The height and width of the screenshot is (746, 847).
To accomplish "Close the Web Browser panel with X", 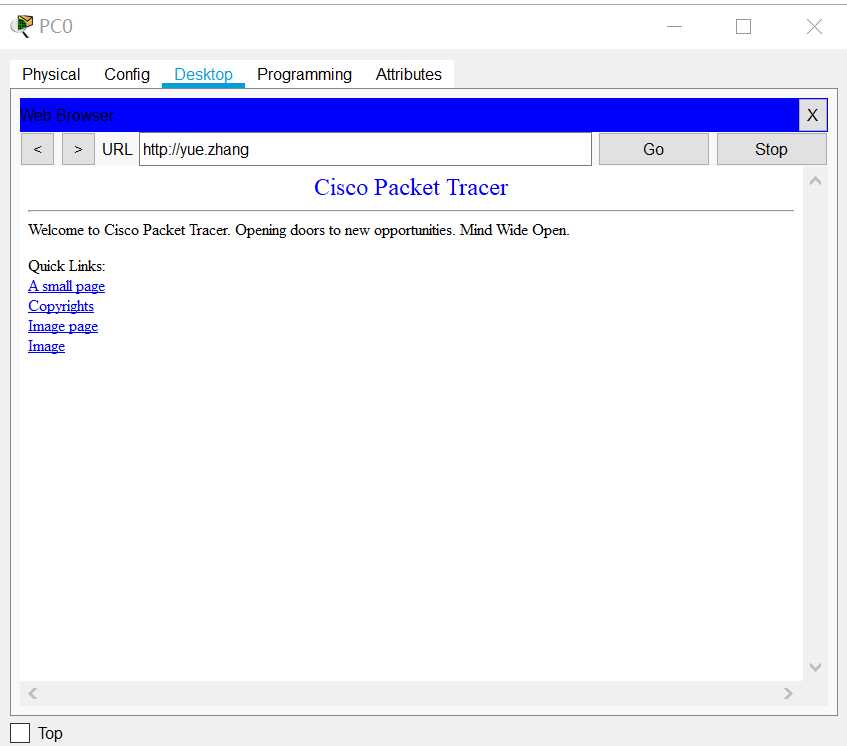I will click(x=812, y=115).
